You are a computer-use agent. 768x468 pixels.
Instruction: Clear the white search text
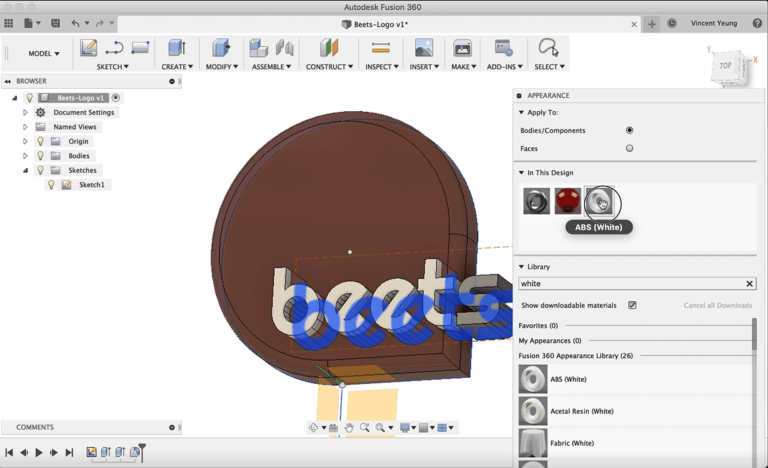tap(749, 284)
